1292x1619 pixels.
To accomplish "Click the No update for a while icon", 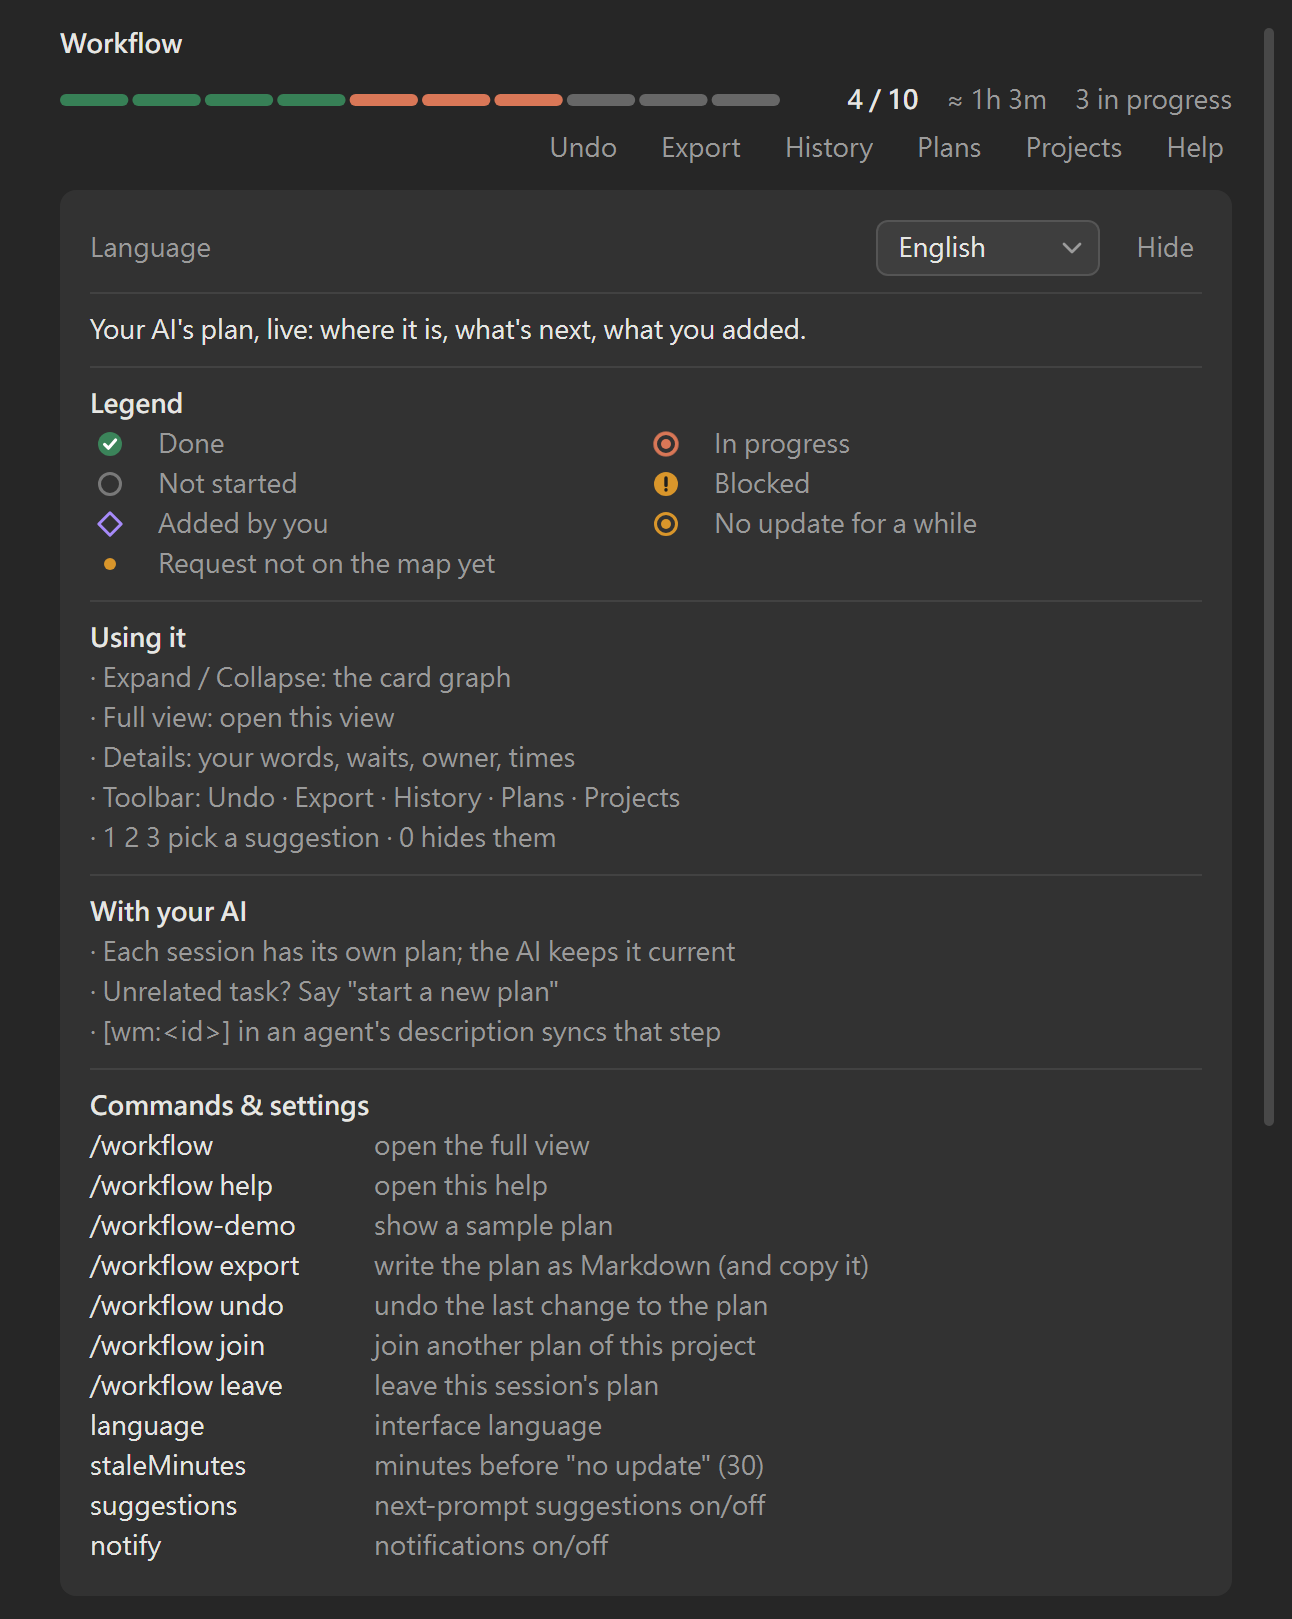I will [x=666, y=524].
